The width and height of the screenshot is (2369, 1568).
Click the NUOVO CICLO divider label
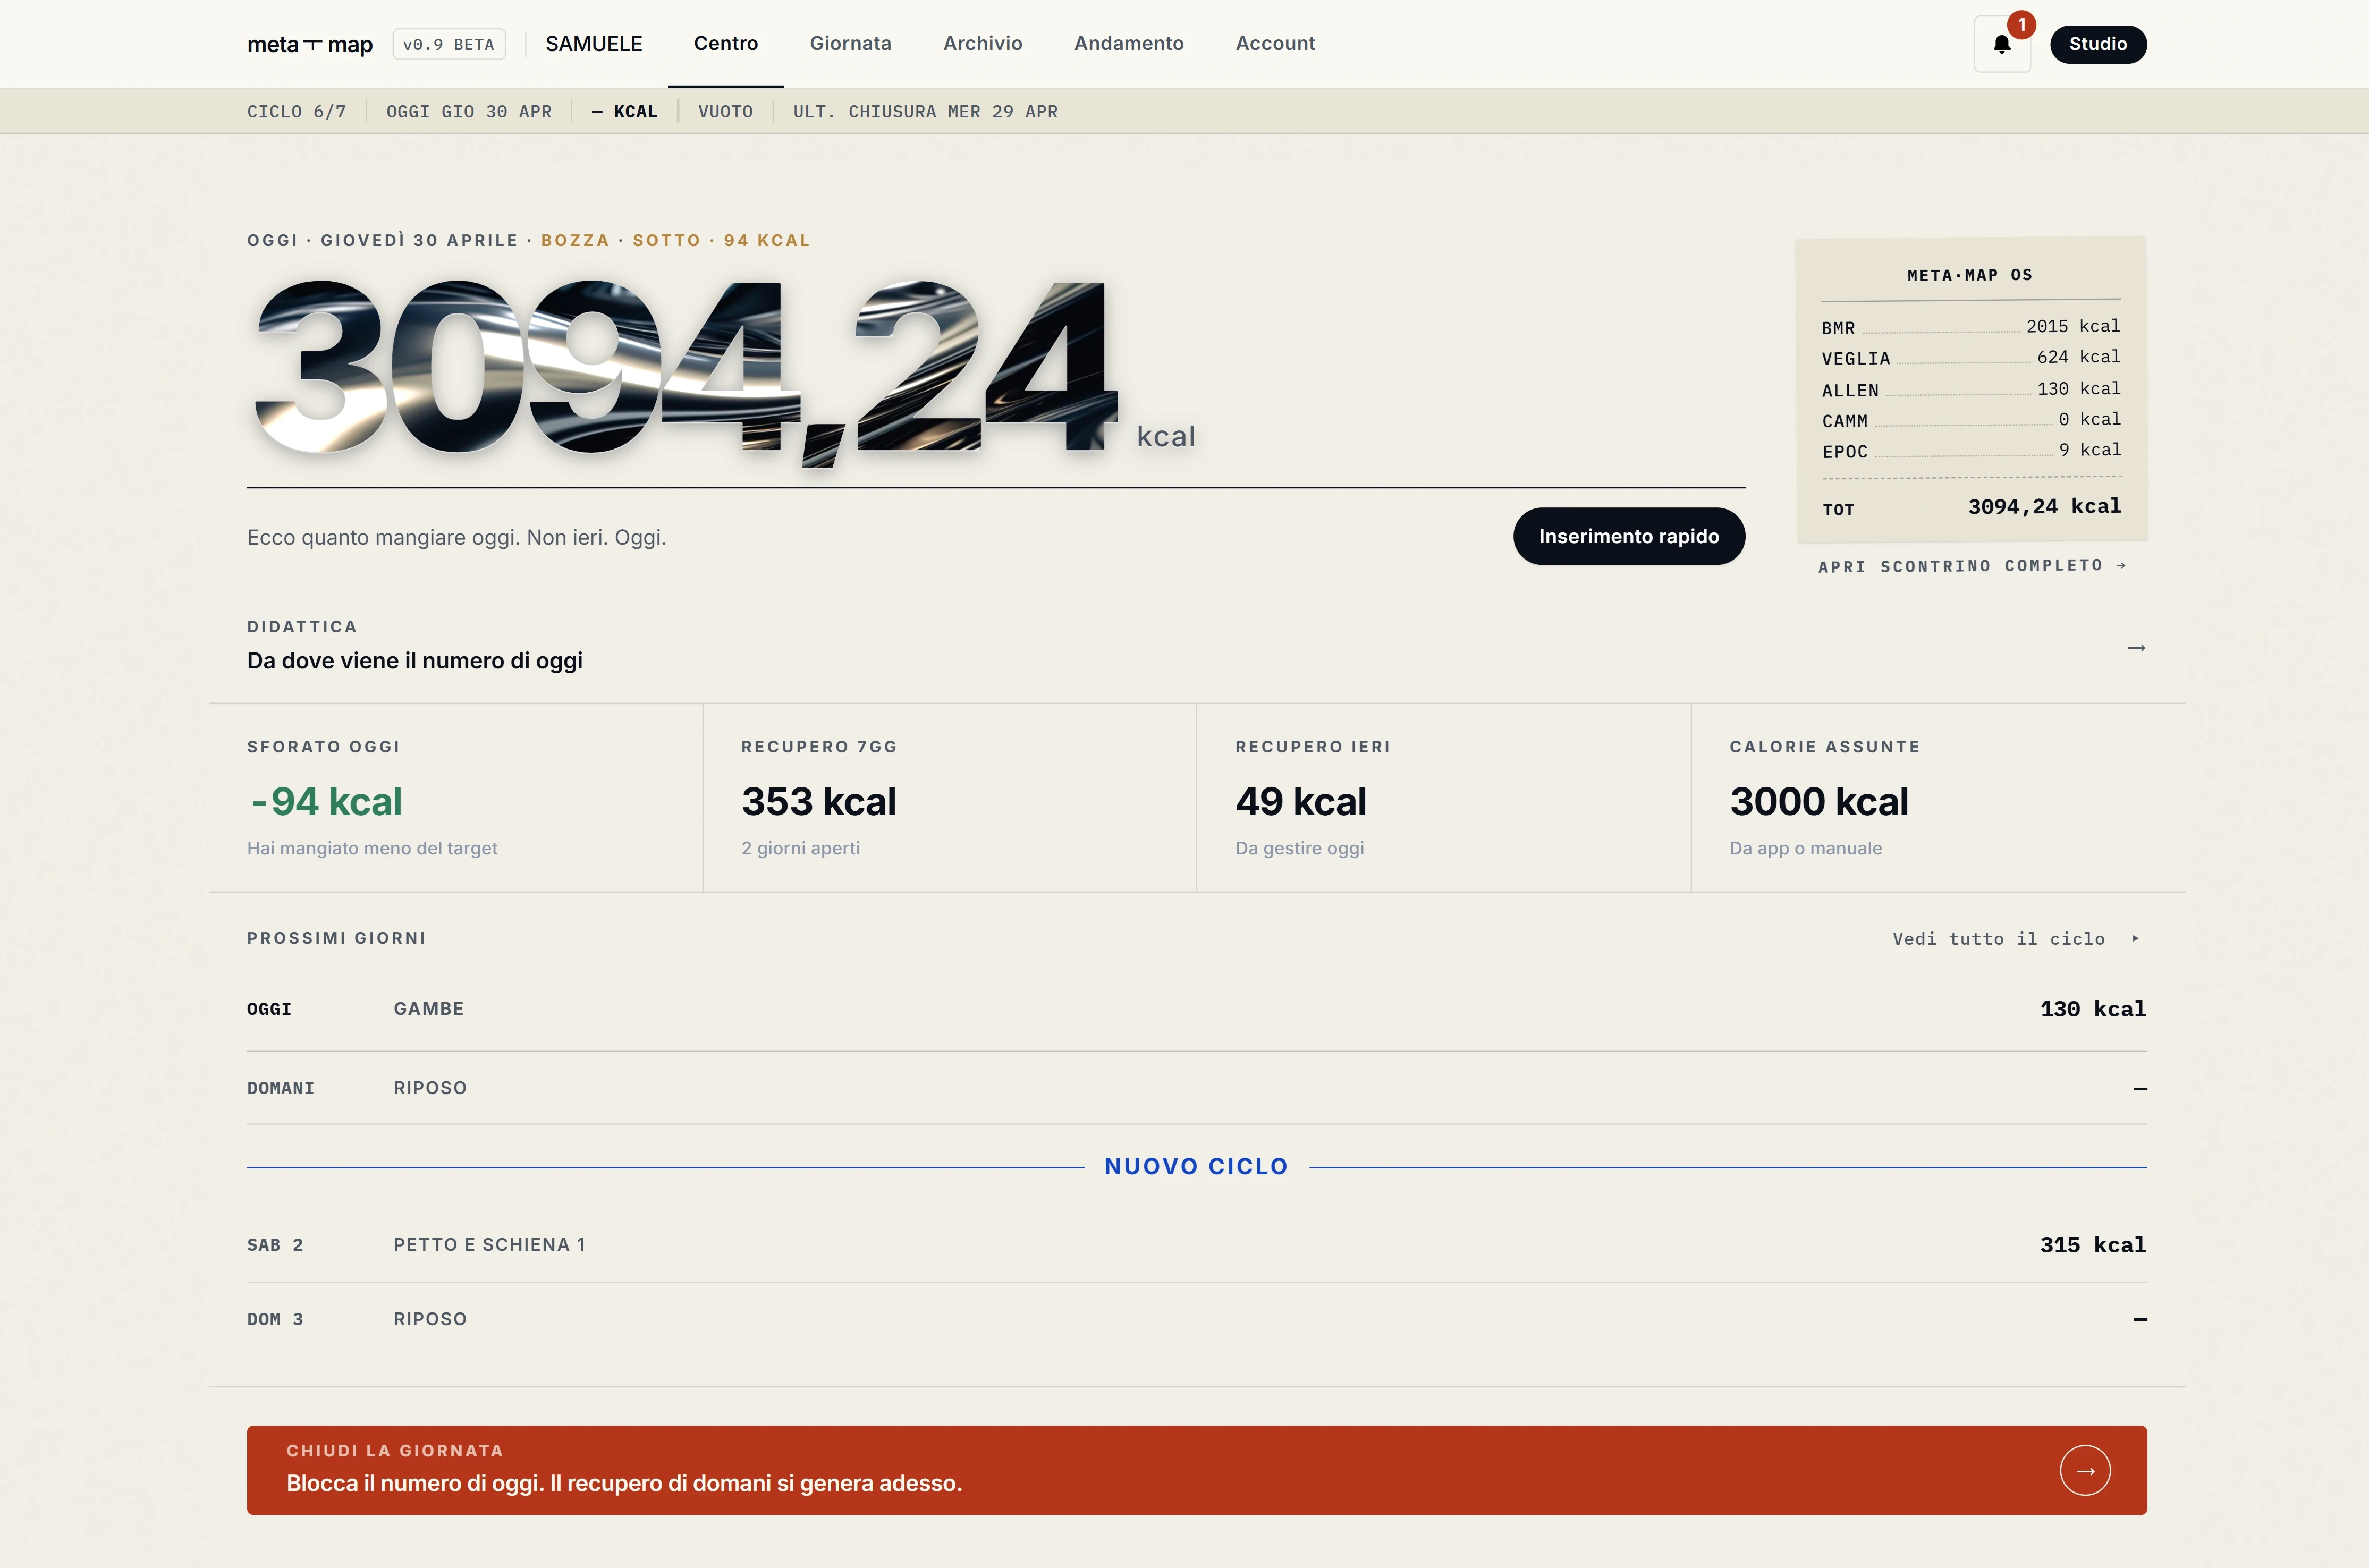[x=1196, y=1166]
